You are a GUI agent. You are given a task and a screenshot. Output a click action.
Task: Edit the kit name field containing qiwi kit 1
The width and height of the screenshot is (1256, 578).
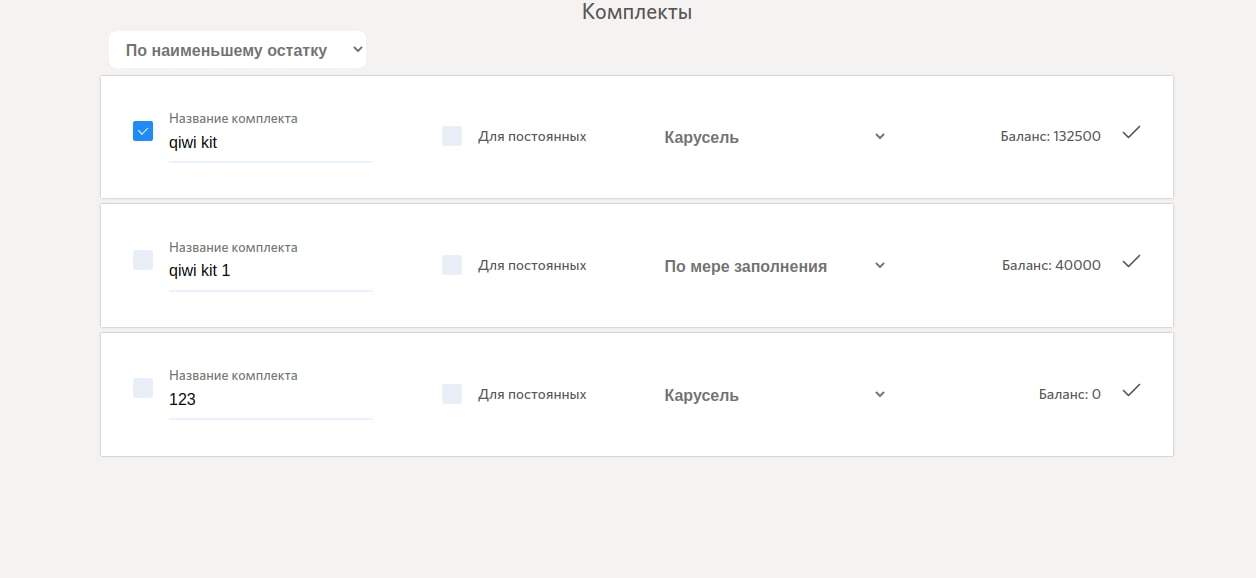click(271, 271)
